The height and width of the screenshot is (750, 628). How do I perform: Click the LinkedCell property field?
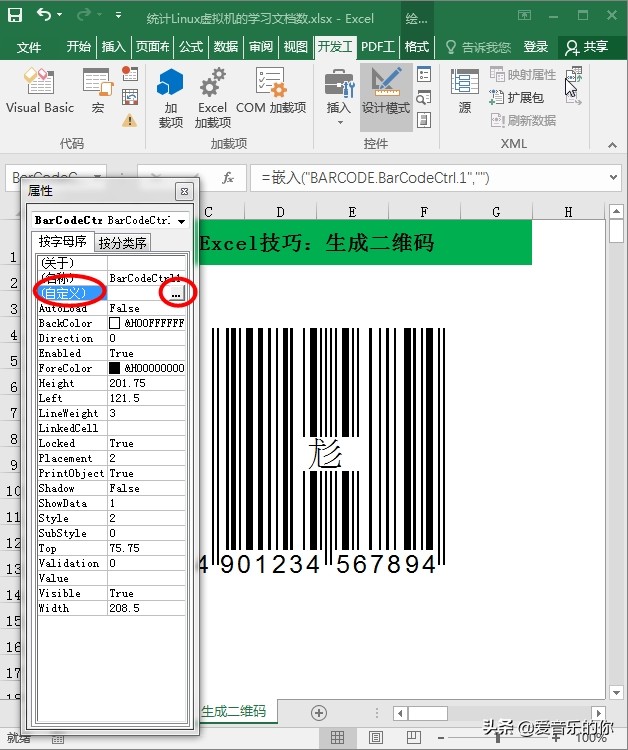pos(146,429)
